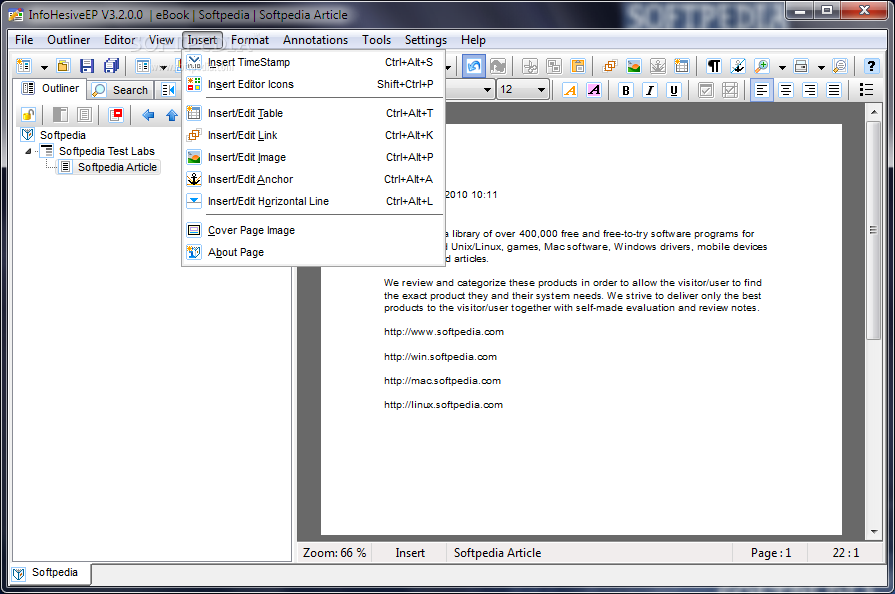Viewport: 895px width, 594px height.
Task: Click the pink highlight color icon
Action: point(594,90)
